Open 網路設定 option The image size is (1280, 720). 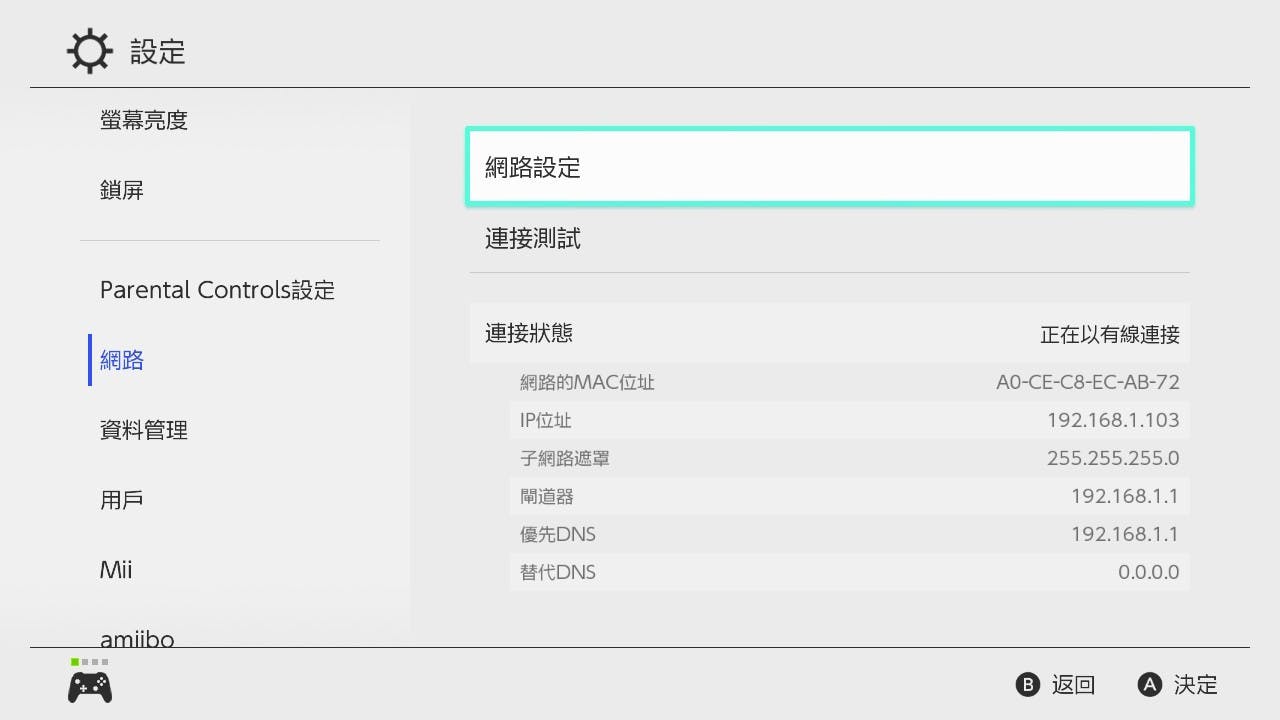click(x=830, y=167)
